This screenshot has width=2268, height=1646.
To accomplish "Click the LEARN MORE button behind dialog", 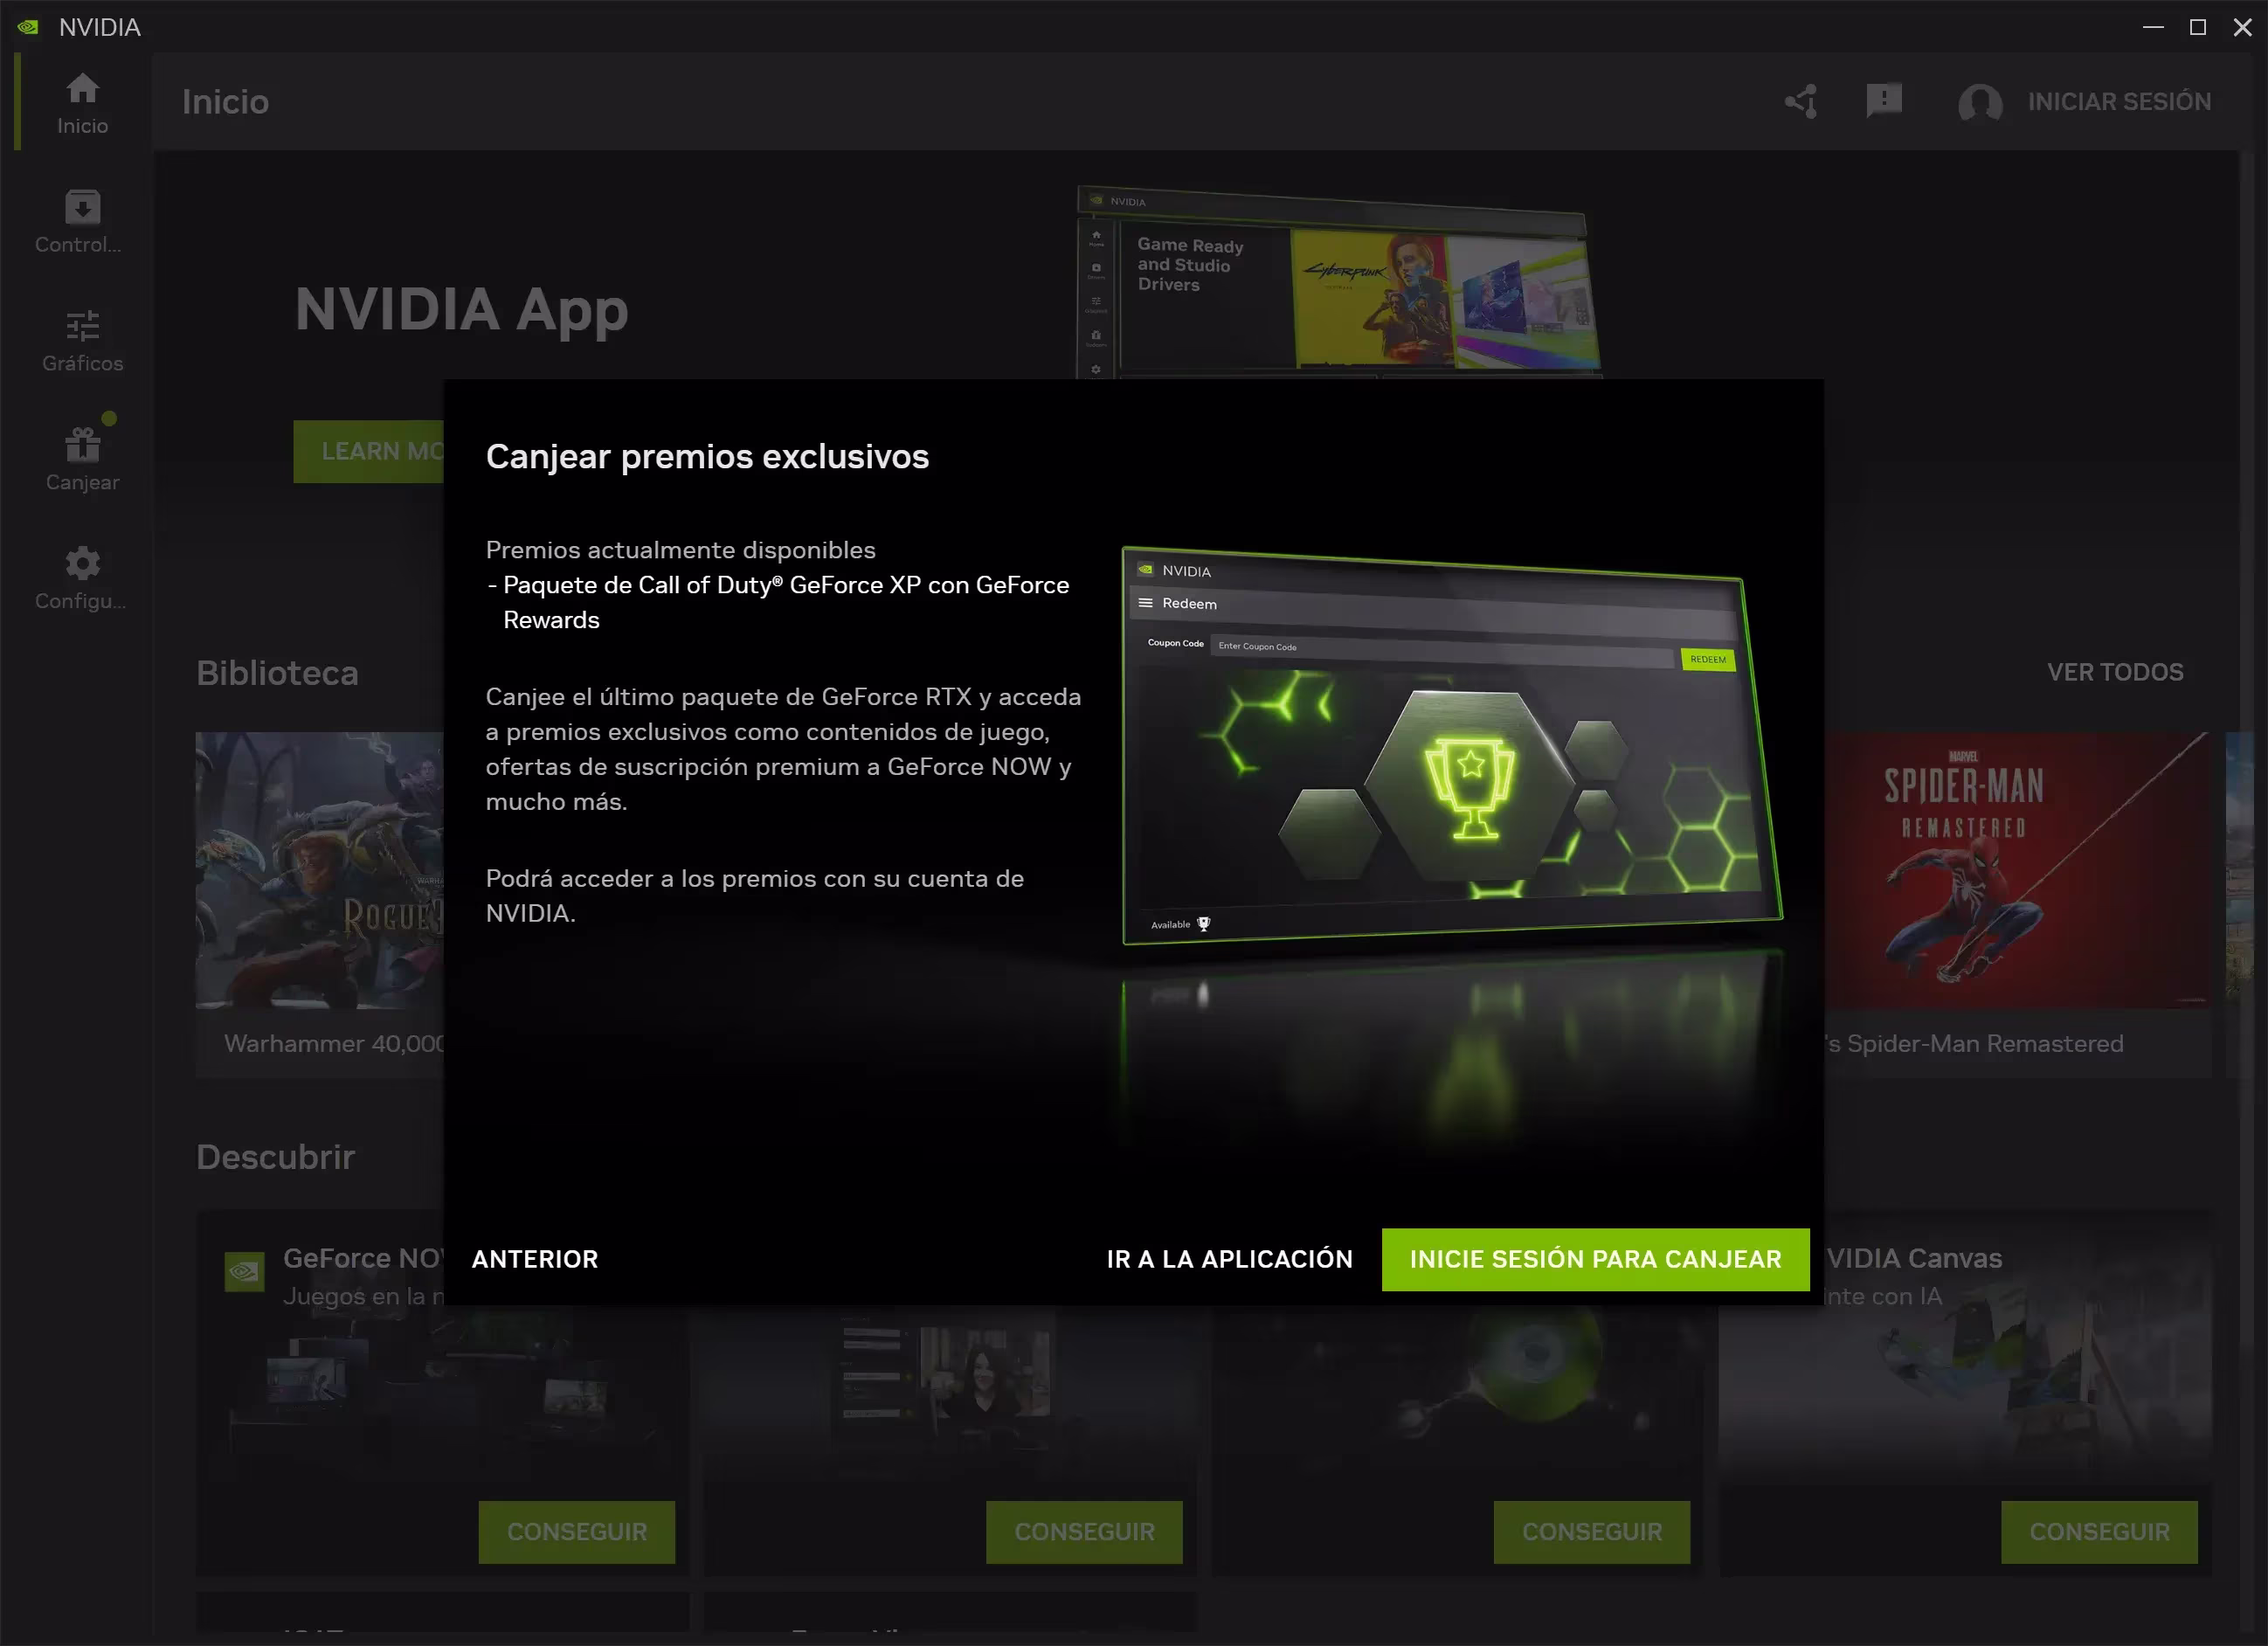I will (369, 451).
